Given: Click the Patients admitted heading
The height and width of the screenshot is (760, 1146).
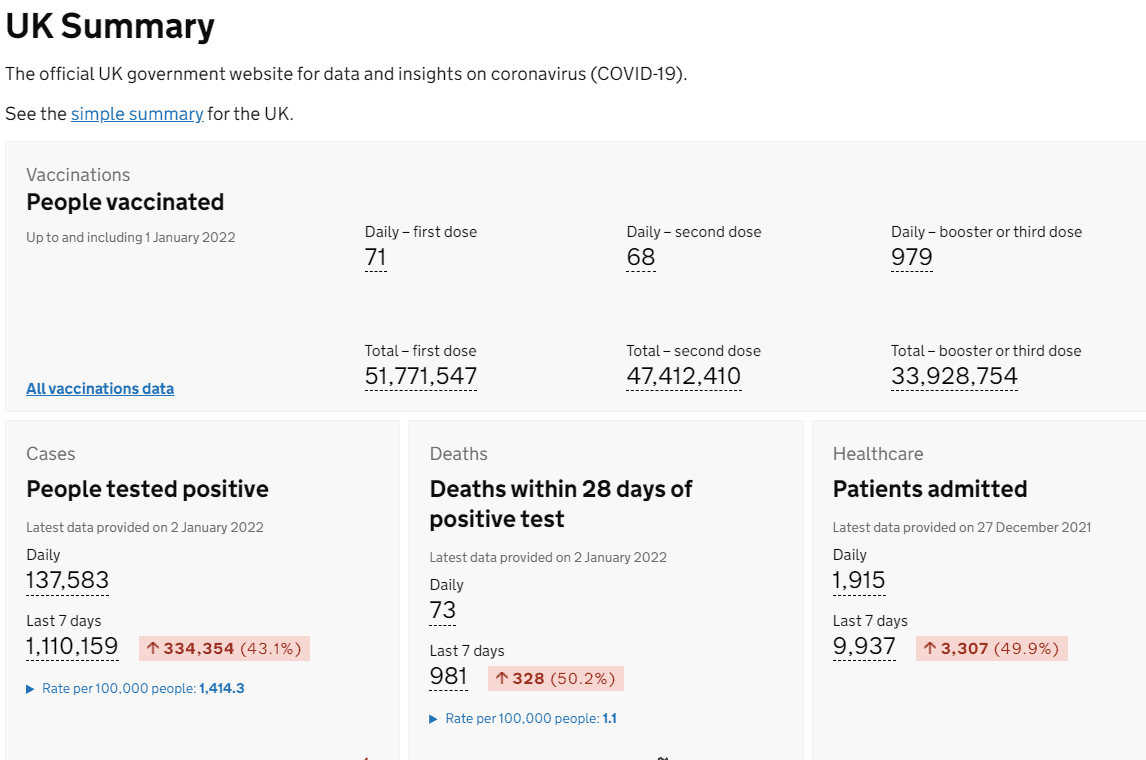Looking at the screenshot, I should (930, 489).
